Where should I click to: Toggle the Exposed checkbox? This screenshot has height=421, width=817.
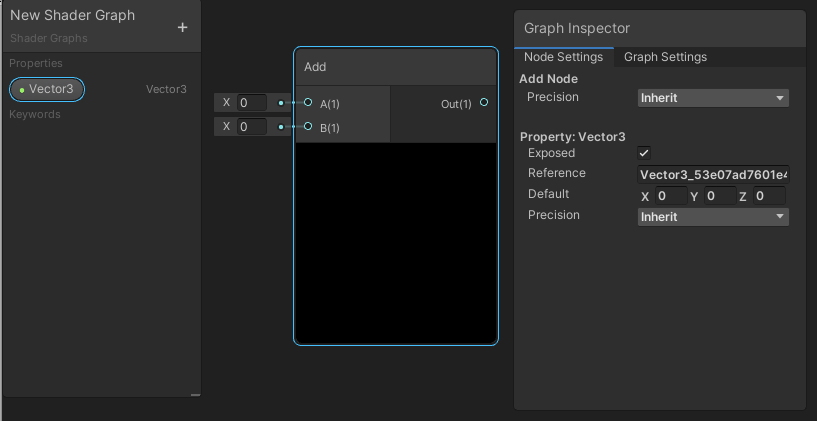(x=644, y=153)
